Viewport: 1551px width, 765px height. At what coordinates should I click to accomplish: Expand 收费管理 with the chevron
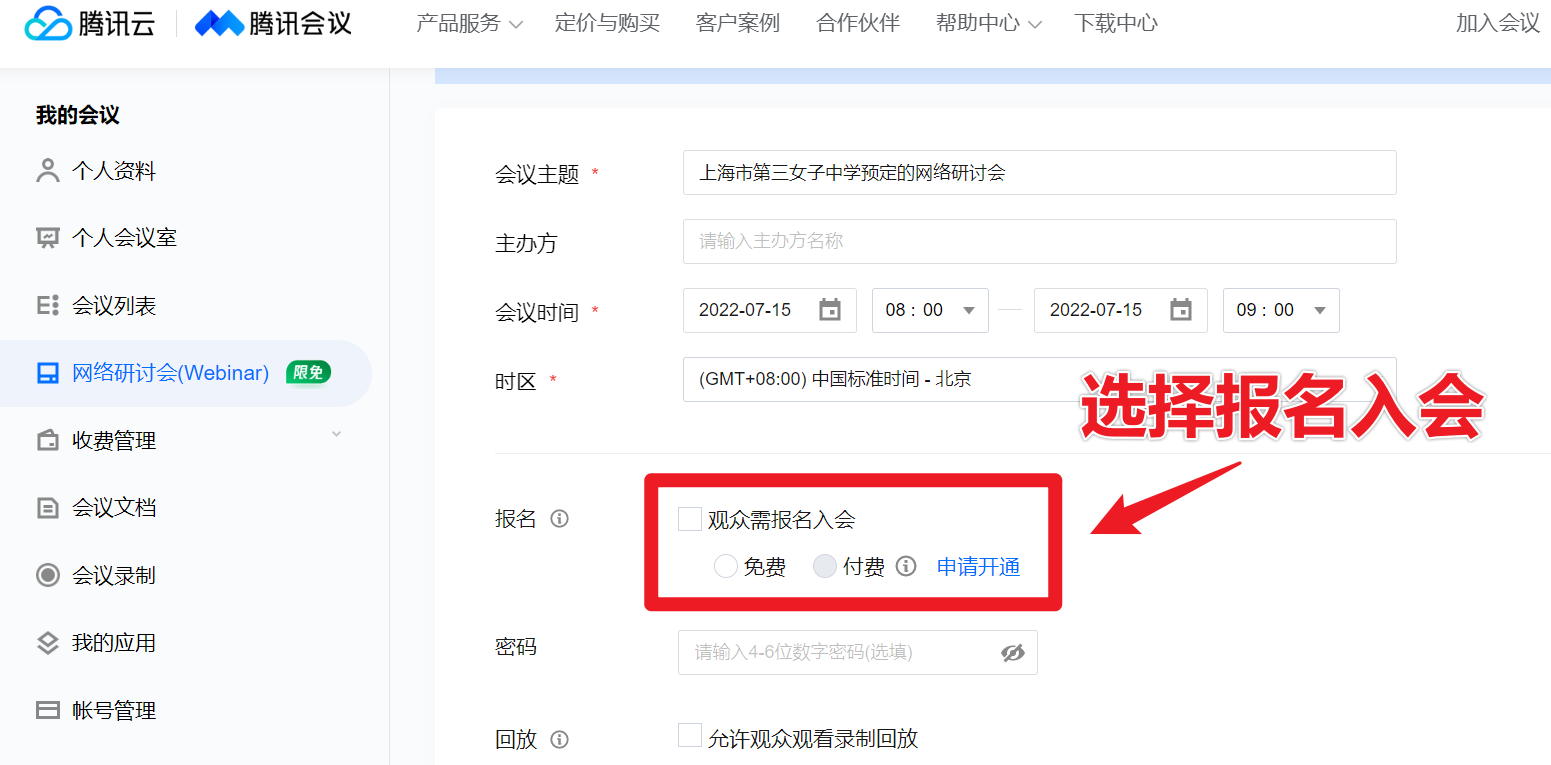336,434
